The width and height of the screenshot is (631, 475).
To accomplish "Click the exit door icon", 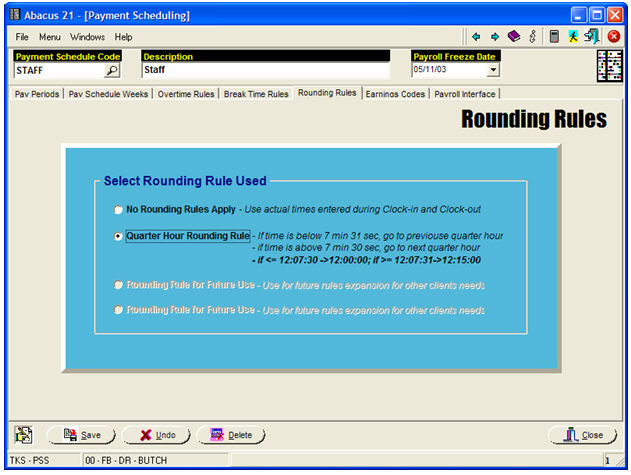I will point(591,37).
